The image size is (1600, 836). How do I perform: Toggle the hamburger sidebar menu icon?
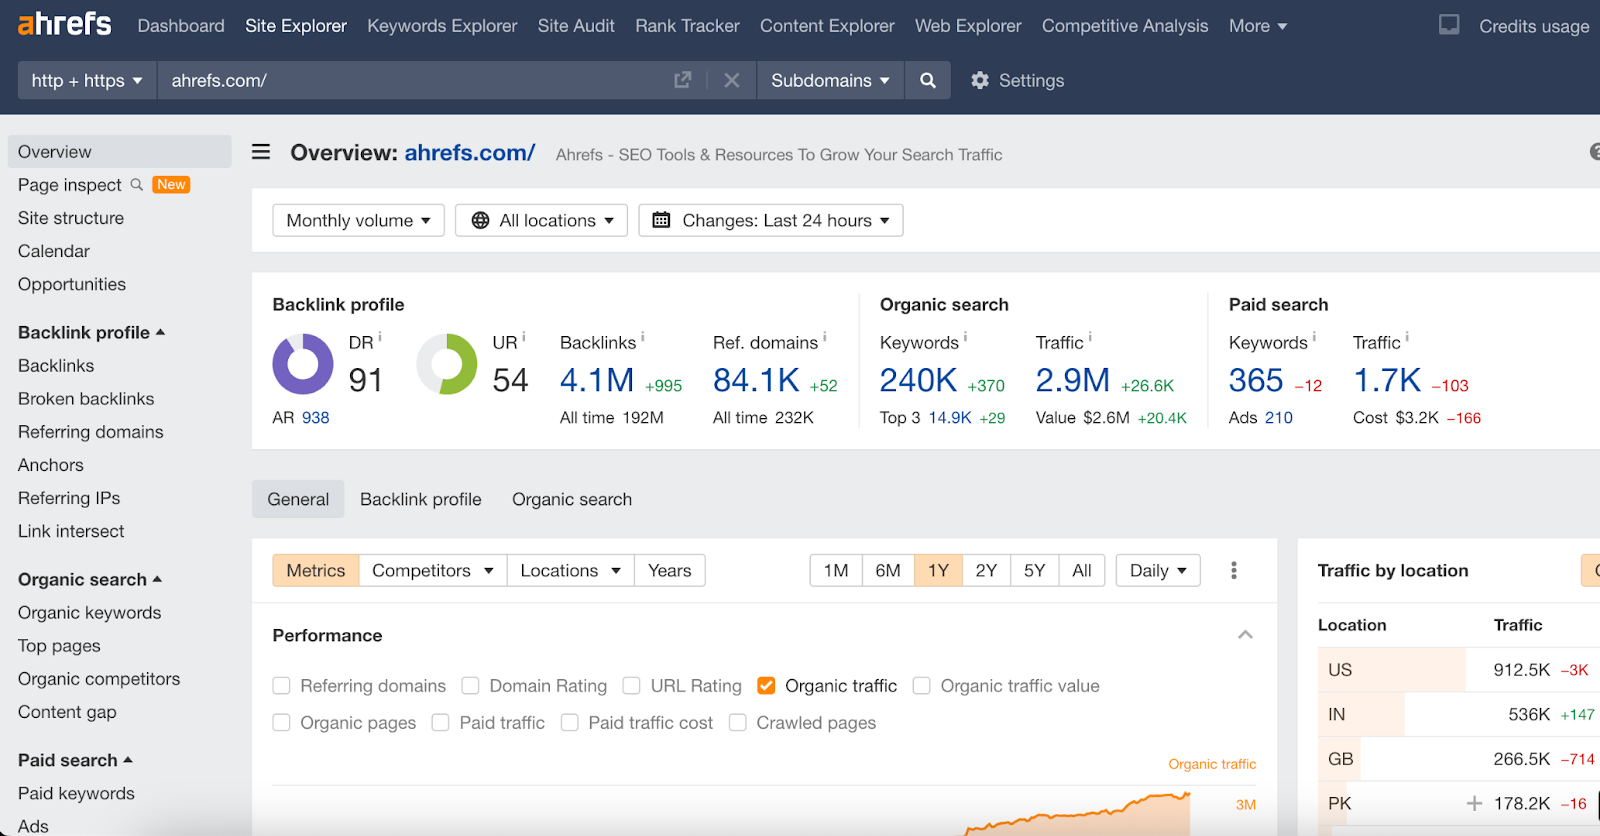261,152
